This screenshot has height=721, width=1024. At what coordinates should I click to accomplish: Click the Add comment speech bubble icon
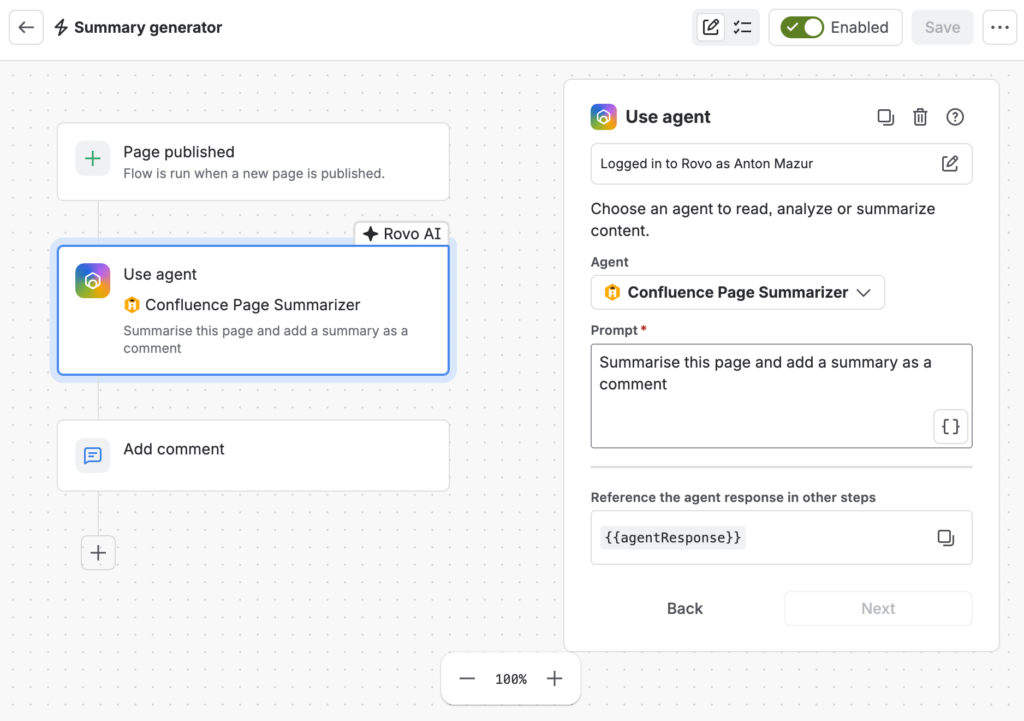click(x=93, y=455)
